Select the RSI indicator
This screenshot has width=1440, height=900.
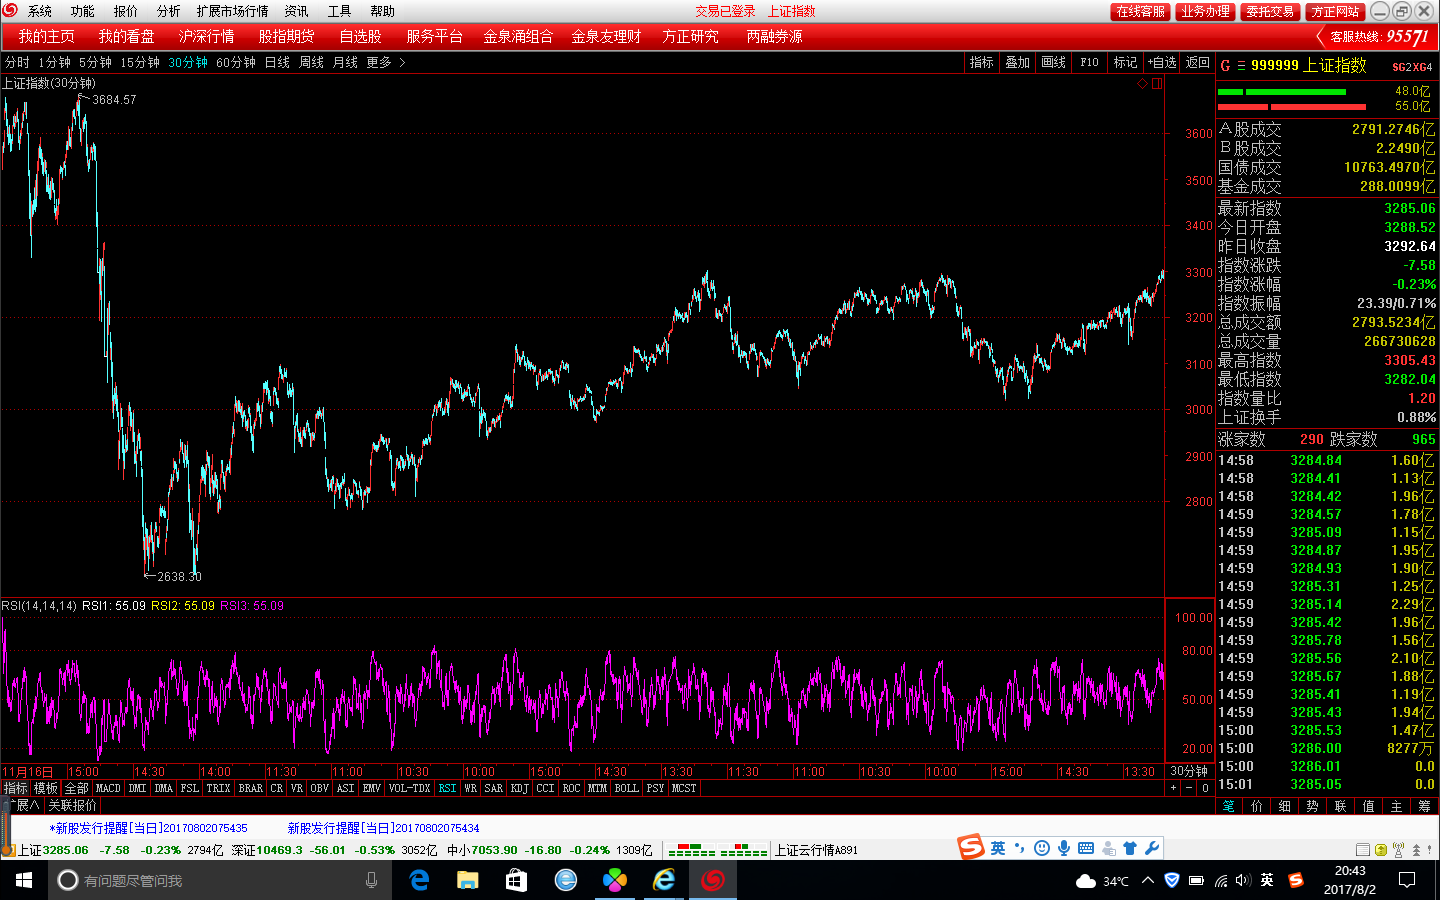(x=447, y=788)
